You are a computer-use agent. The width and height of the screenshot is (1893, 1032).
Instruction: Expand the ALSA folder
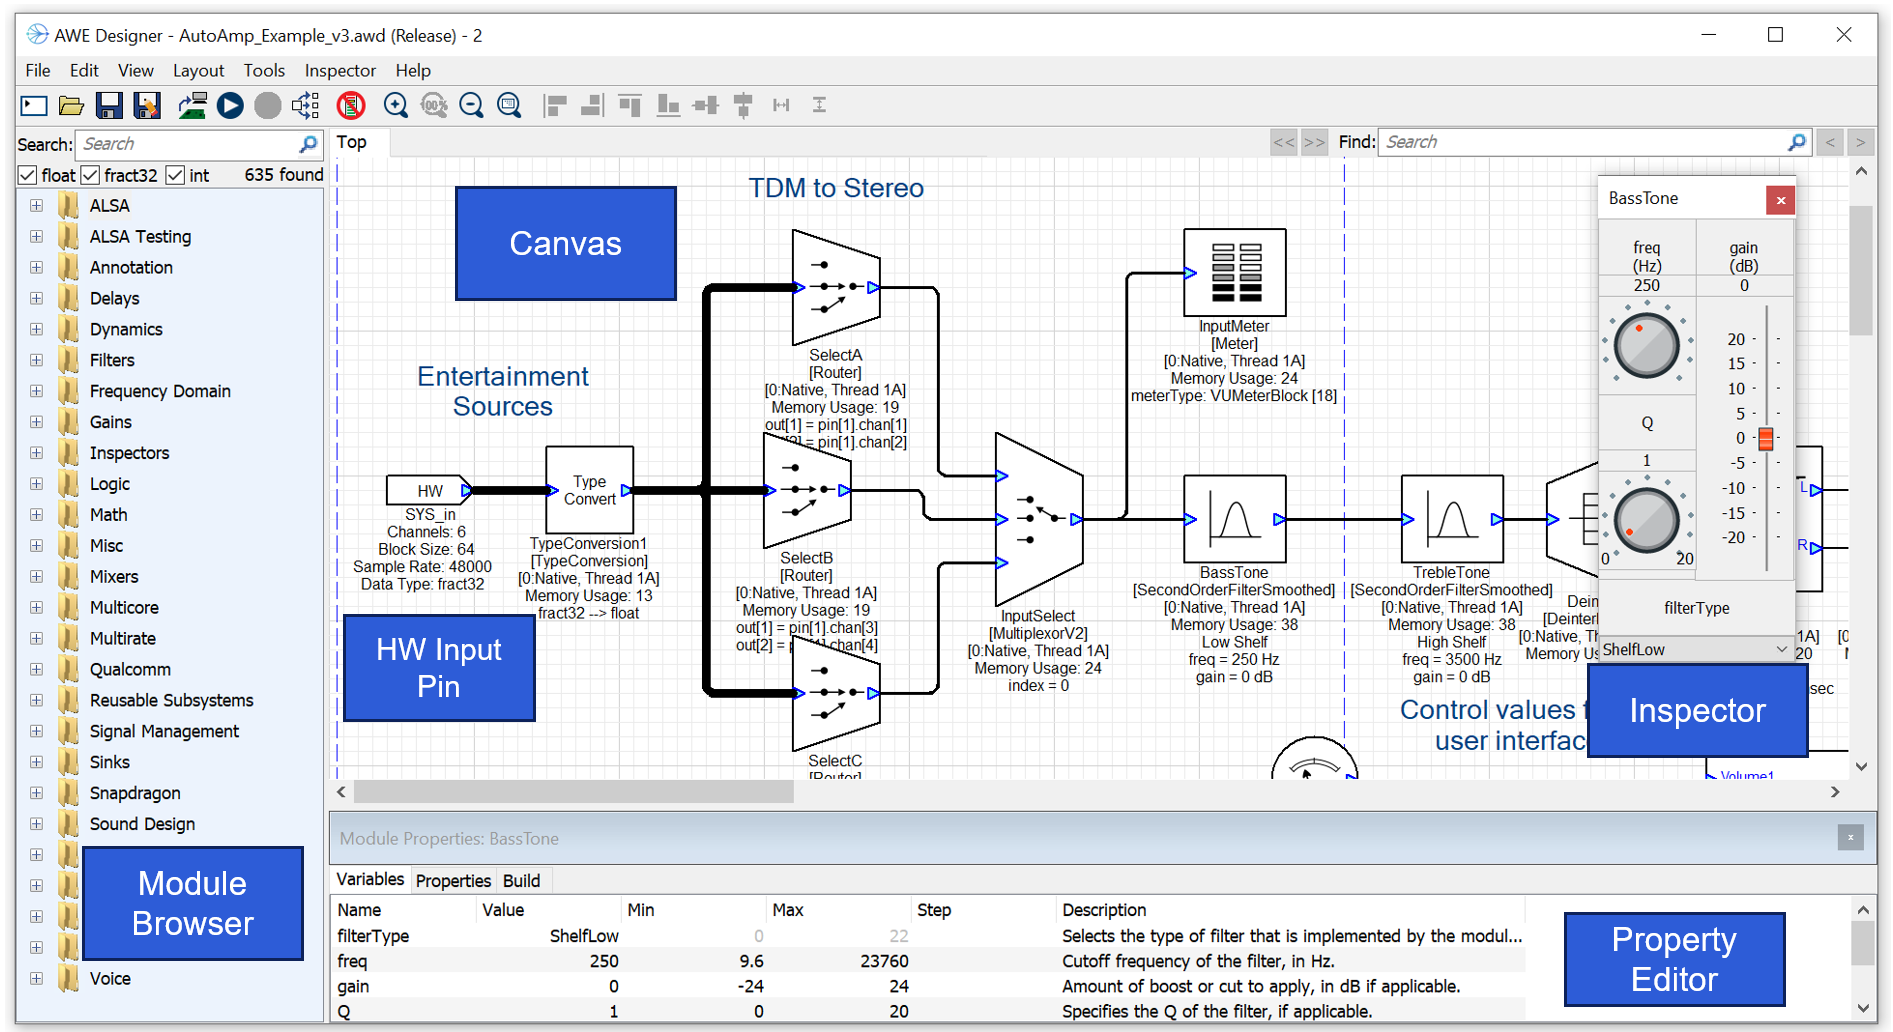(36, 205)
